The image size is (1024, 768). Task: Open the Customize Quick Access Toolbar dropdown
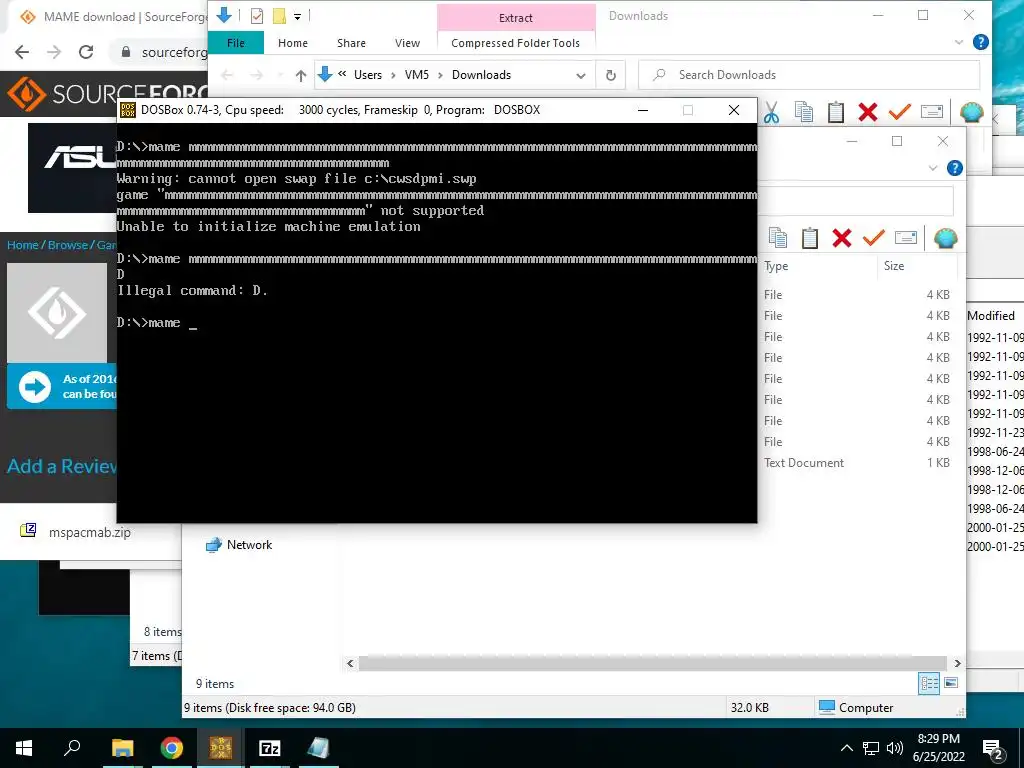tap(297, 16)
